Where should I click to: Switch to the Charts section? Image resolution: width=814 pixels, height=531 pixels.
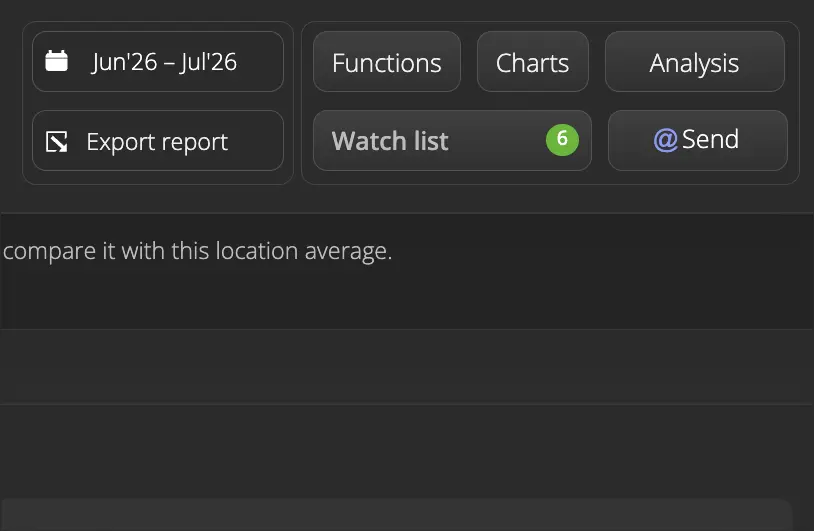click(533, 62)
